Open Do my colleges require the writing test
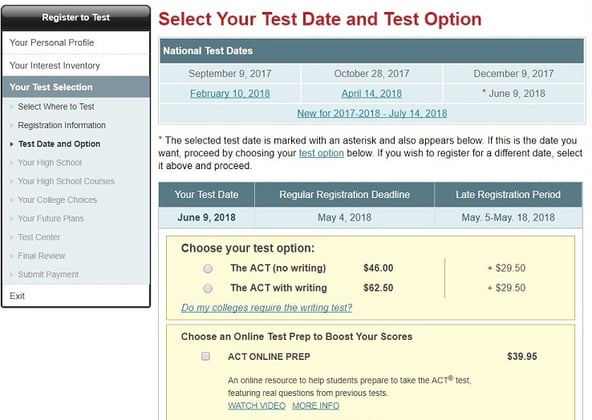The height and width of the screenshot is (420, 592). pyautogui.click(x=267, y=307)
